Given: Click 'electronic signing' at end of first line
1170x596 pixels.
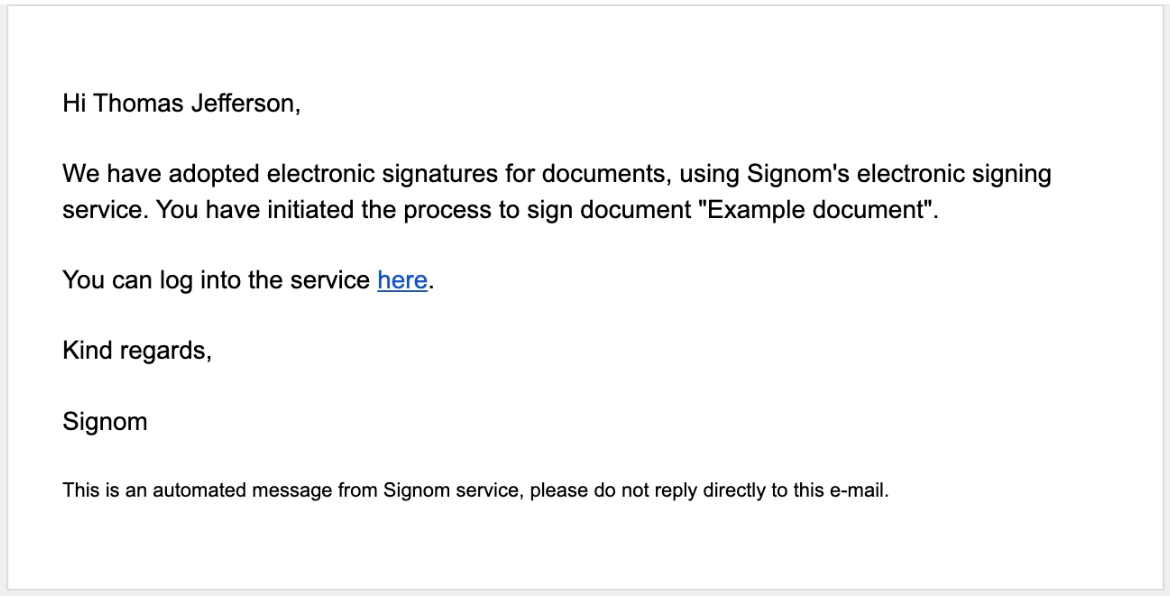Looking at the screenshot, I should (954, 175).
